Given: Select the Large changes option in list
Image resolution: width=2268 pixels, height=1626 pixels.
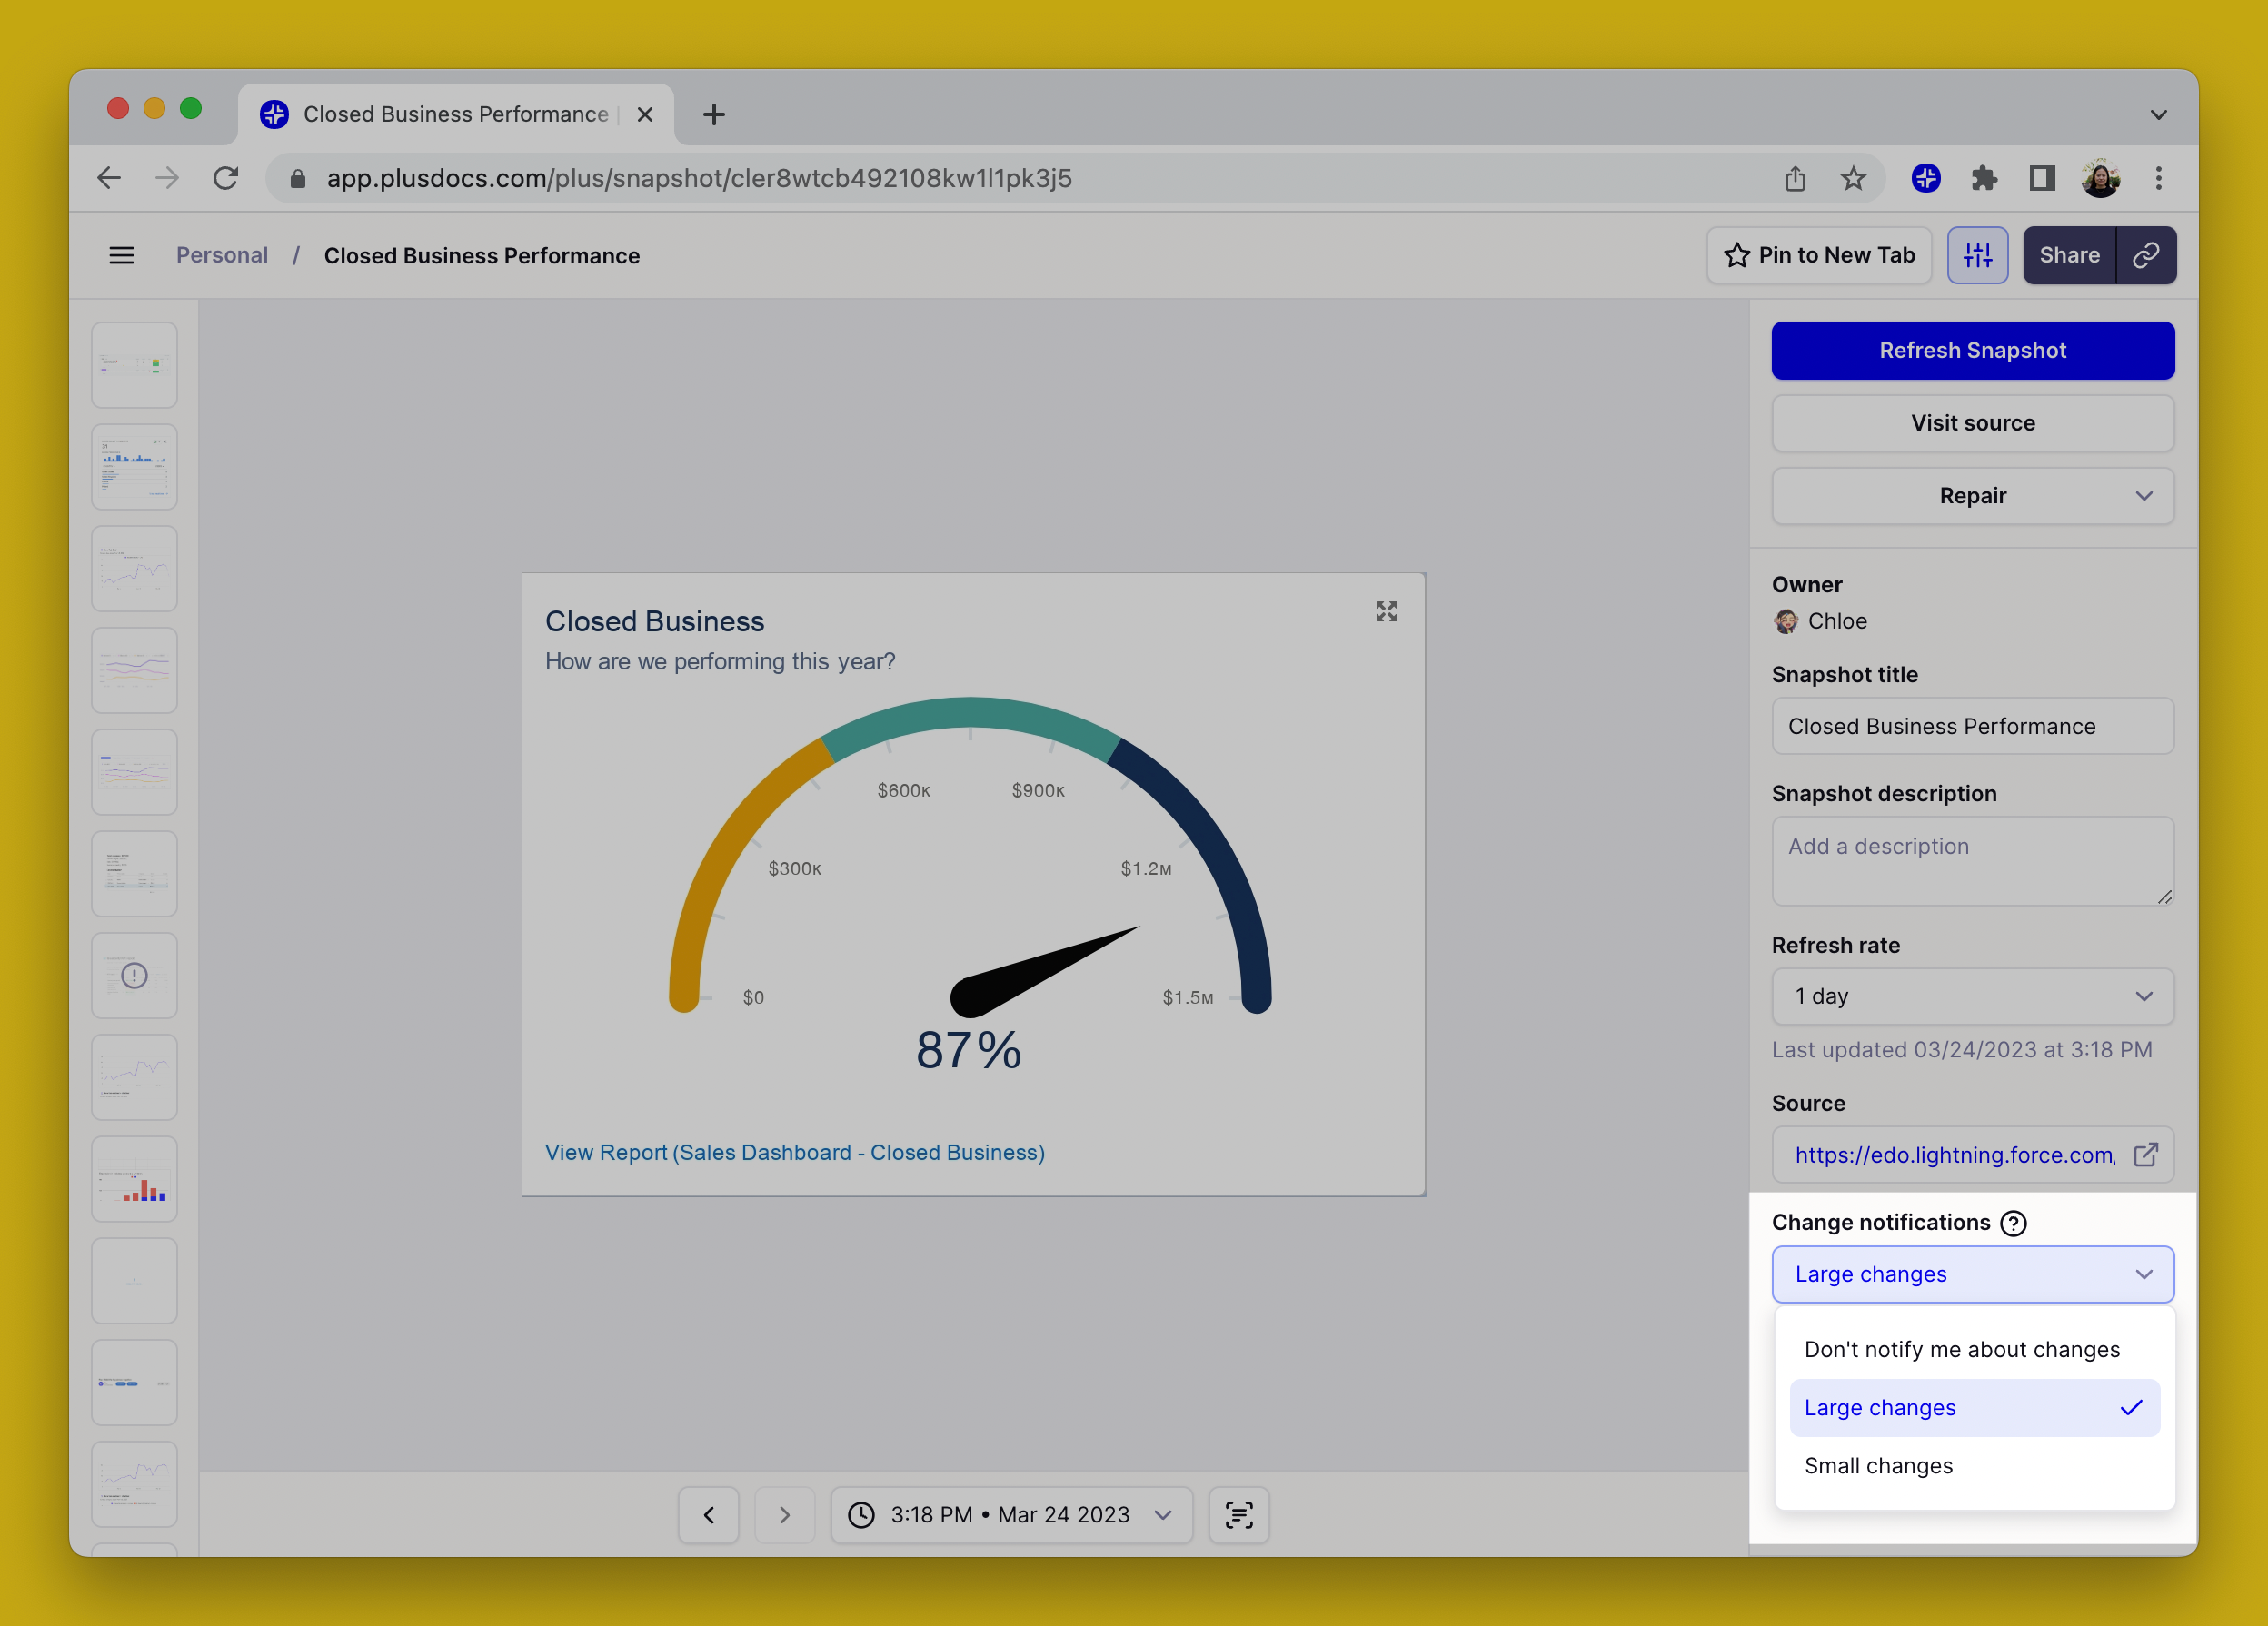Looking at the screenshot, I should [x=1974, y=1407].
